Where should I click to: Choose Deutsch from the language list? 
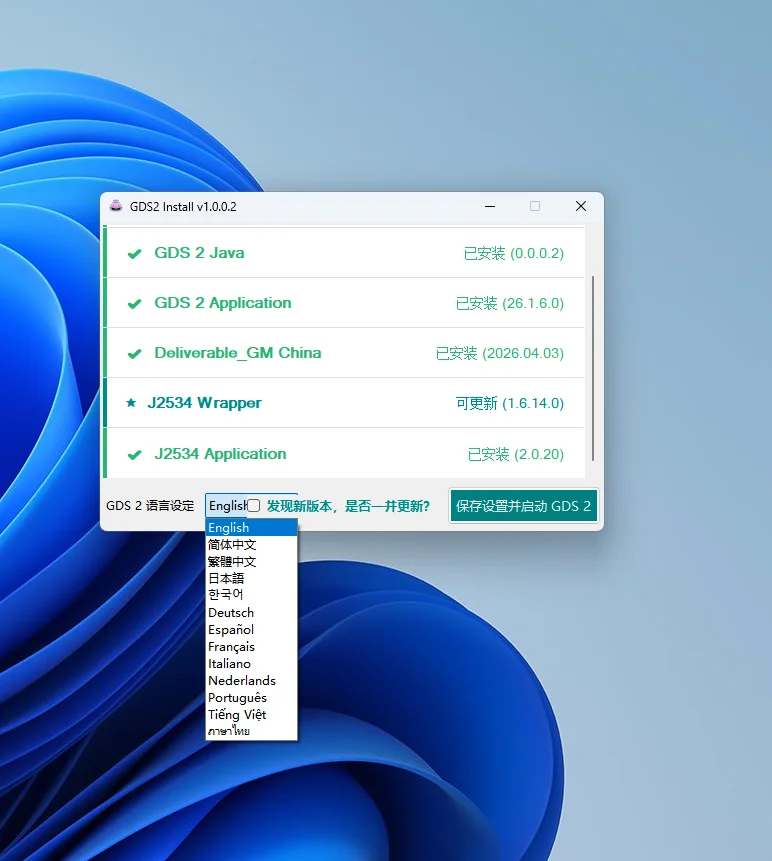pos(251,612)
